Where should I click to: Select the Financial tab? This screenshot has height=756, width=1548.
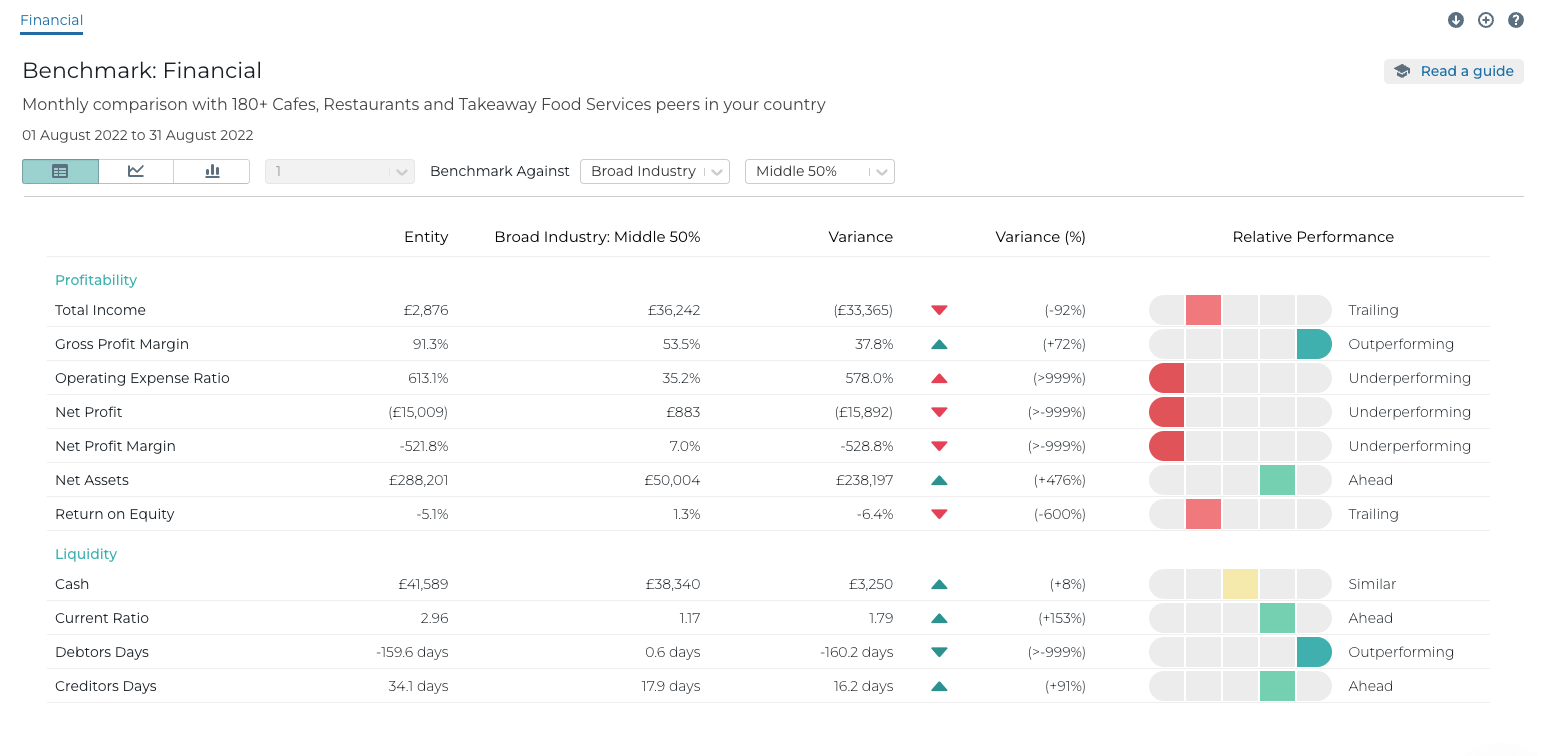(x=51, y=20)
